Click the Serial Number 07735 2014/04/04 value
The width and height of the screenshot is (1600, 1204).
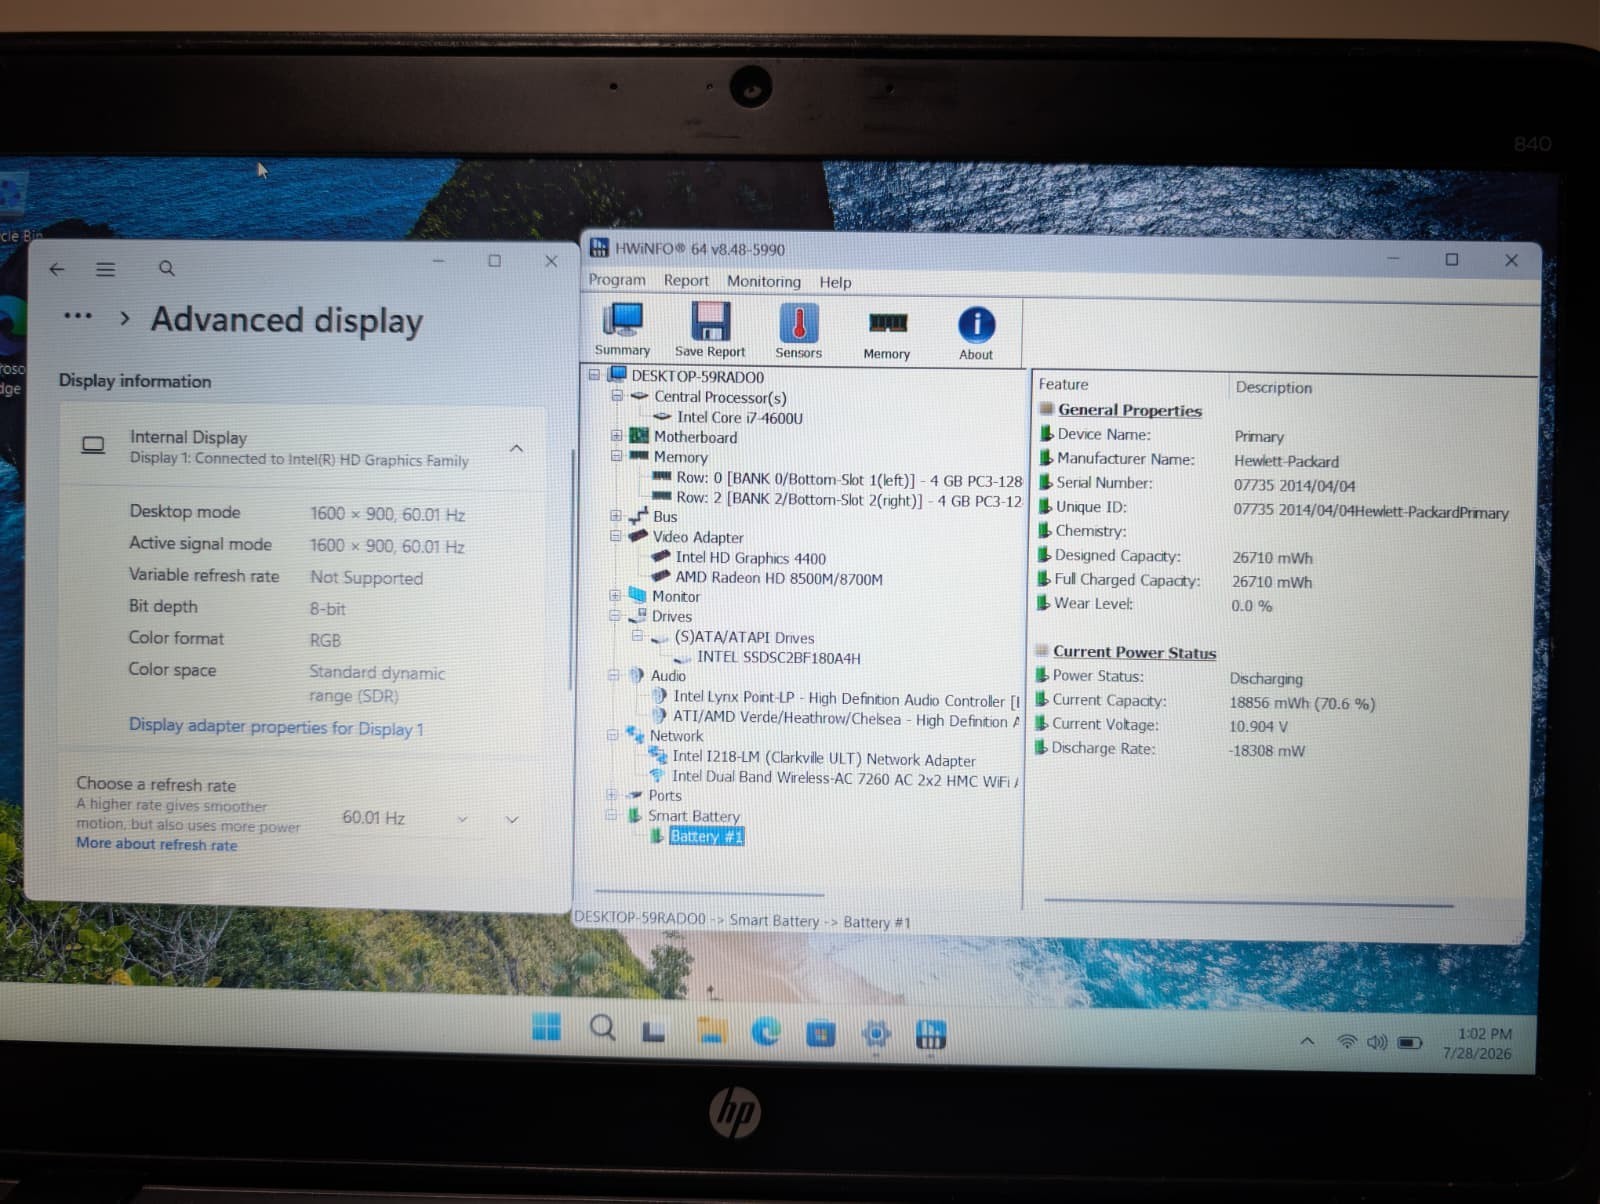click(x=1294, y=485)
